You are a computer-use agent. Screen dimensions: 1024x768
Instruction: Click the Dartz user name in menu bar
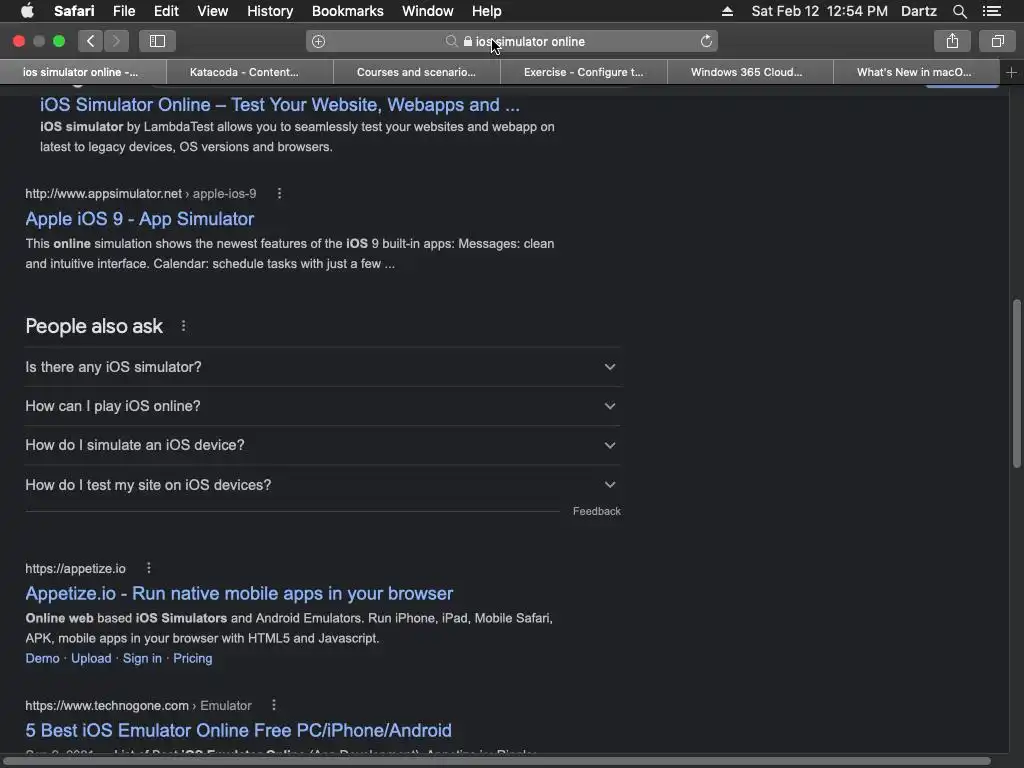919,11
